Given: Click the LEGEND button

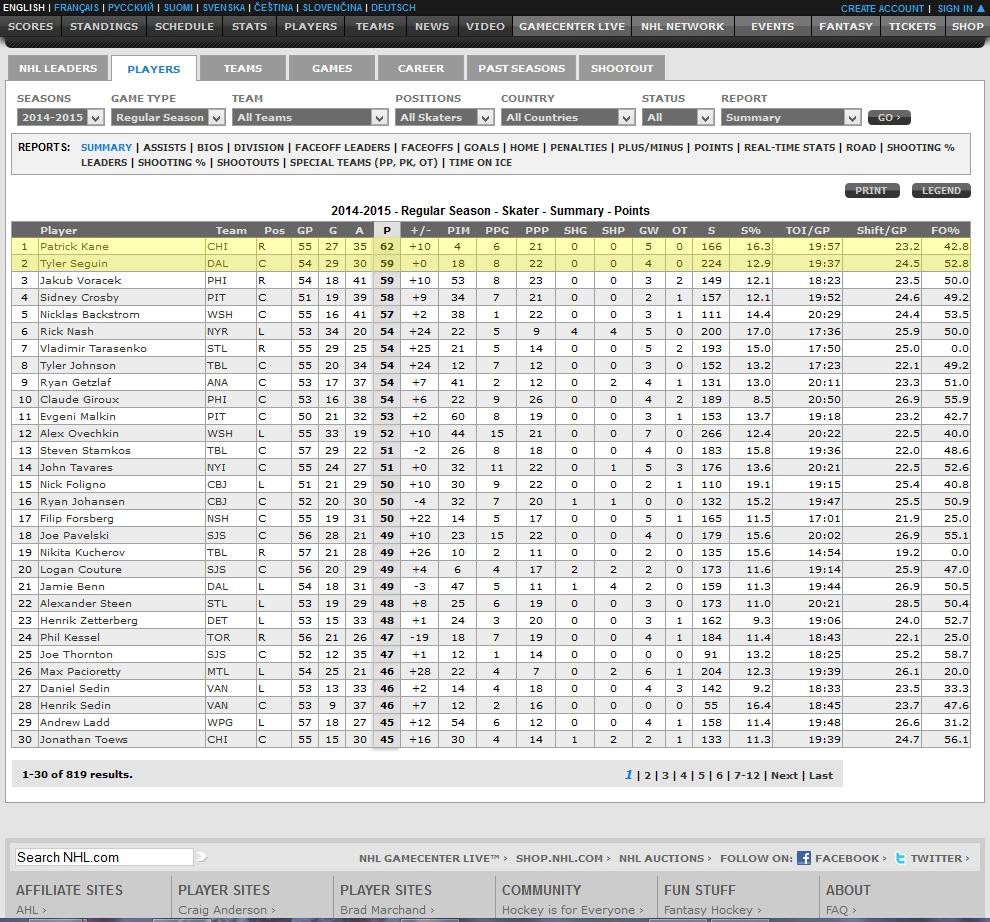Looking at the screenshot, I should [x=941, y=191].
